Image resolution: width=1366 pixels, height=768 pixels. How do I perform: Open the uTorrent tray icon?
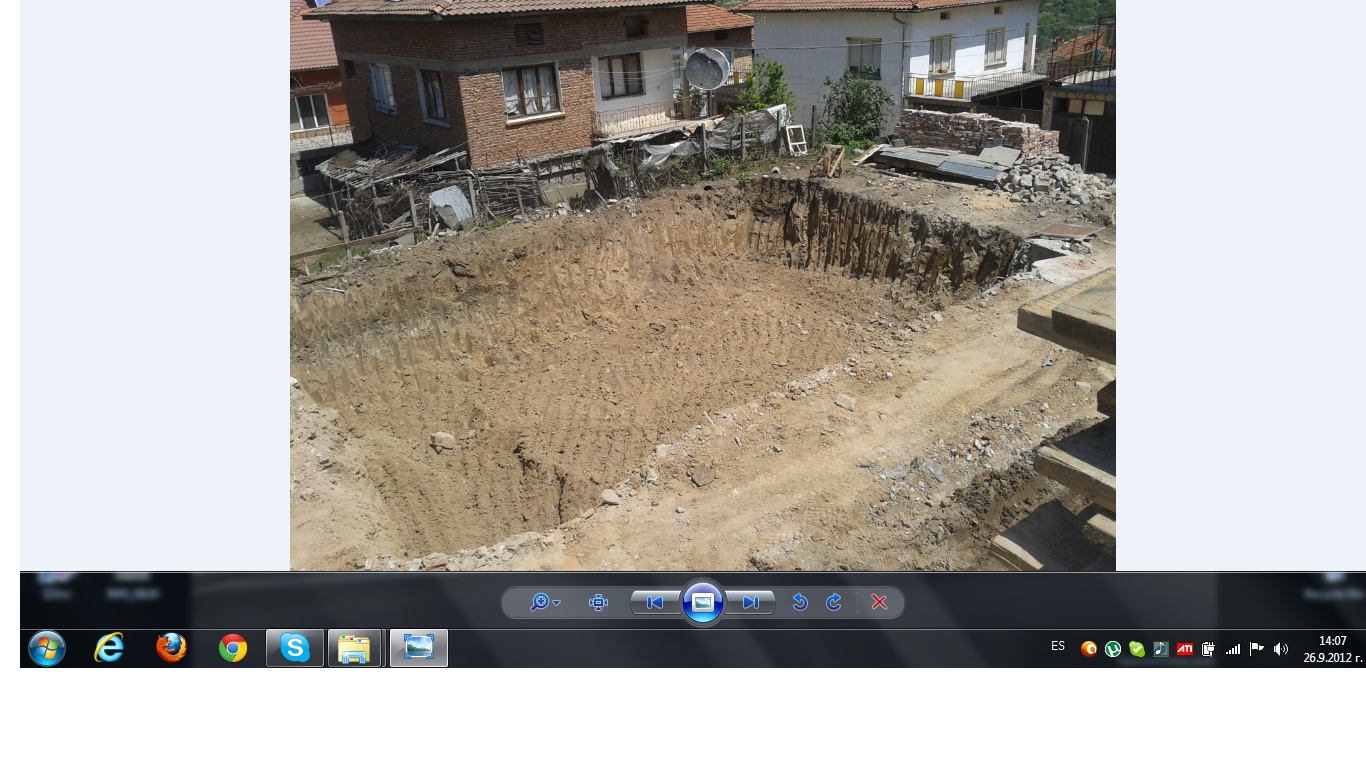[x=1113, y=649]
